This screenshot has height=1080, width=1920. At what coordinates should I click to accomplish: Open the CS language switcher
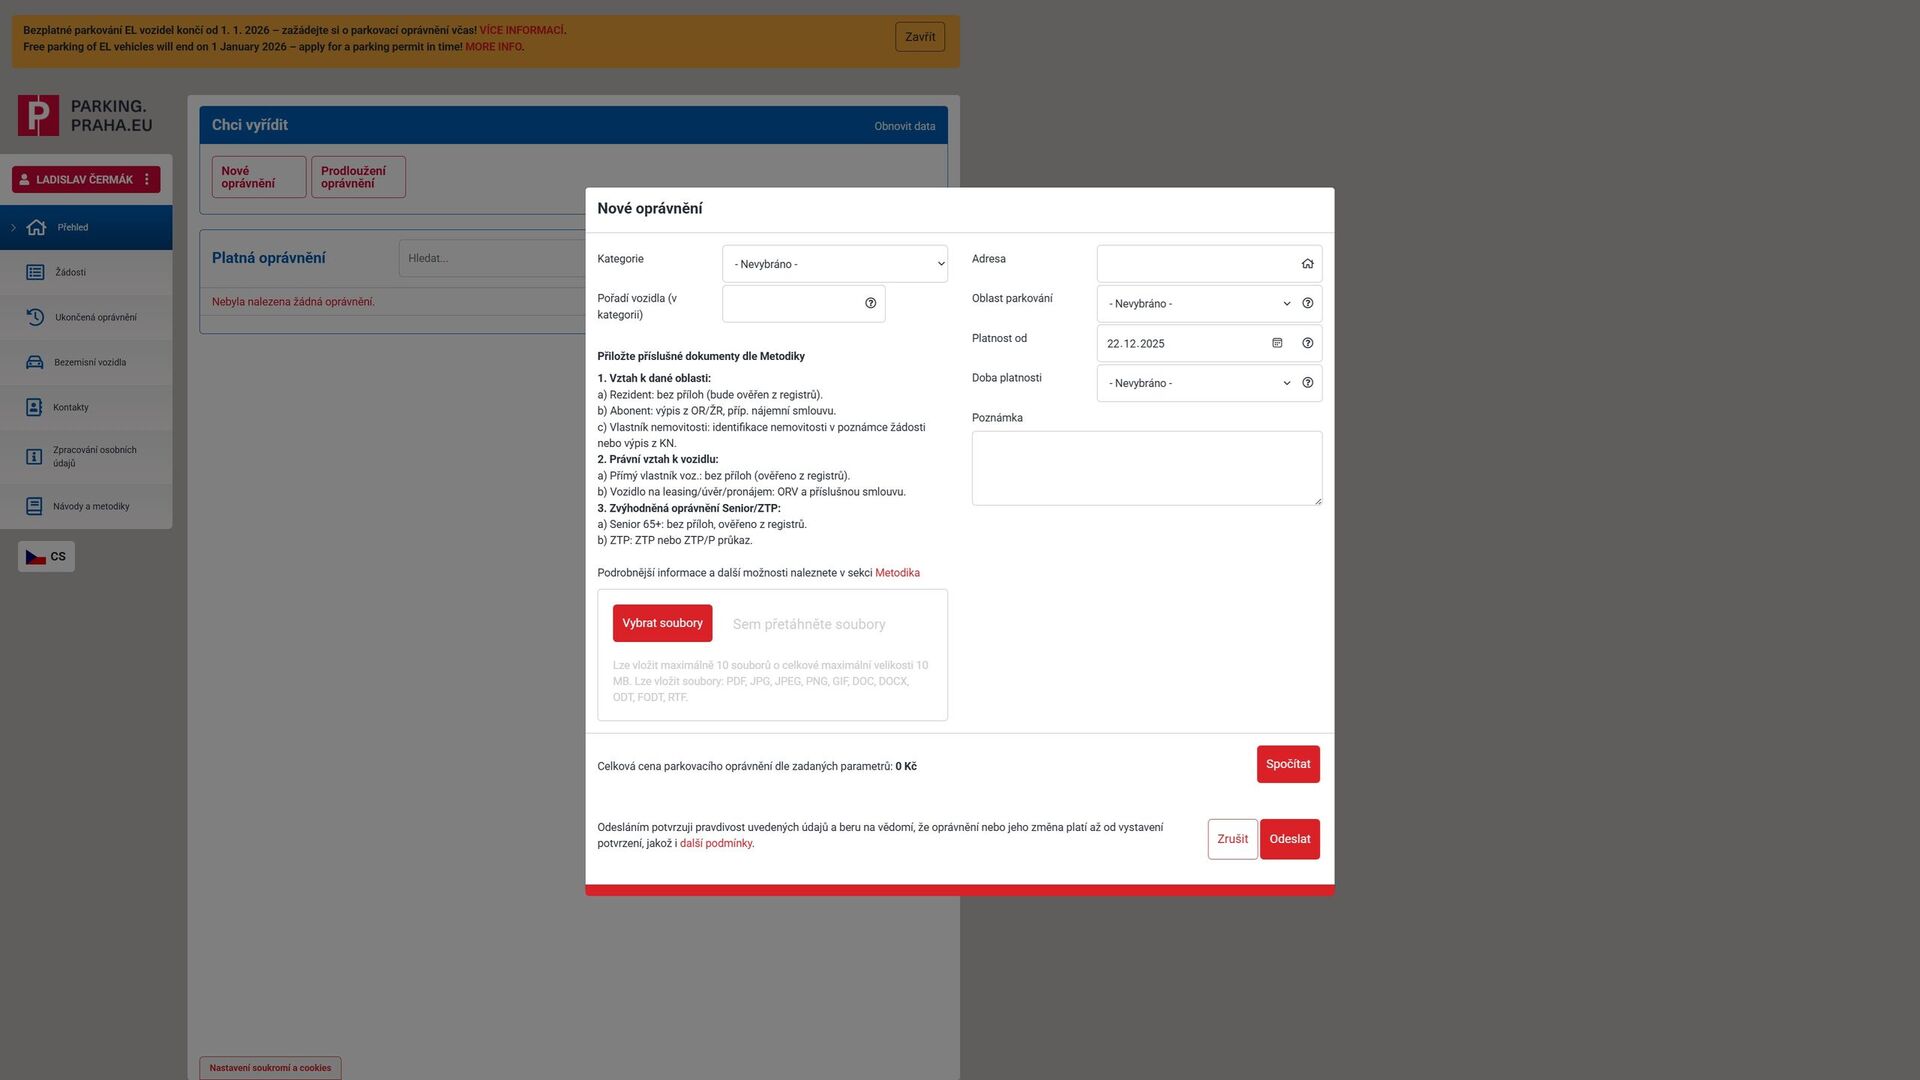tap(46, 556)
